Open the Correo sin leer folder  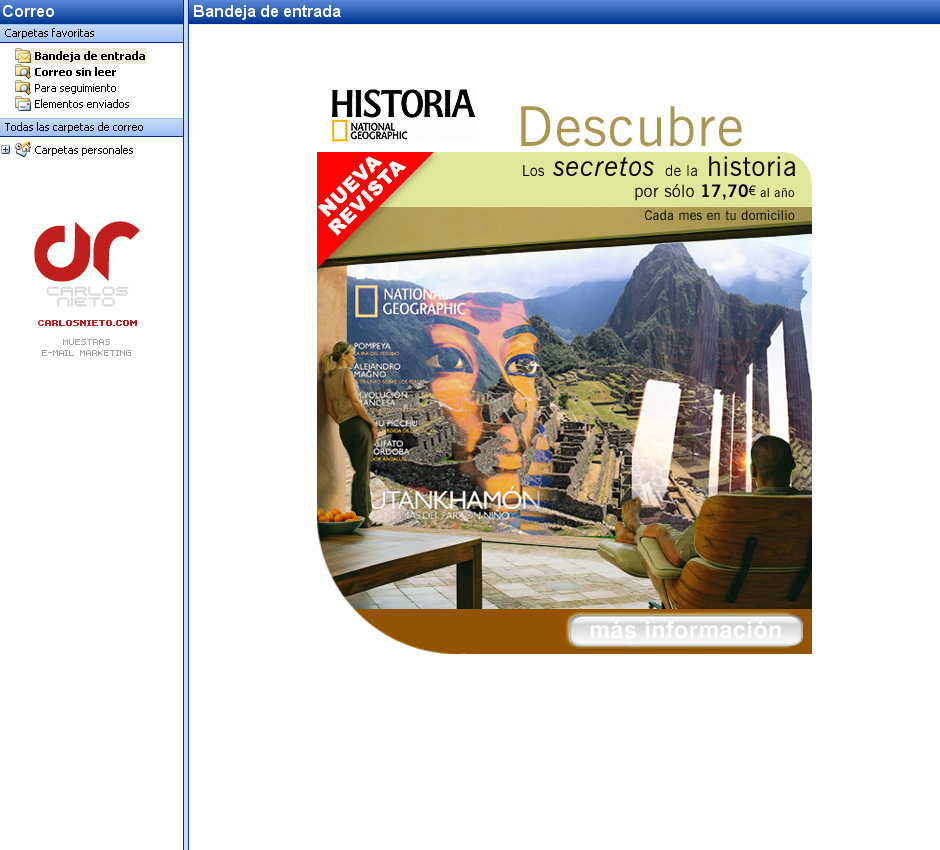point(75,72)
